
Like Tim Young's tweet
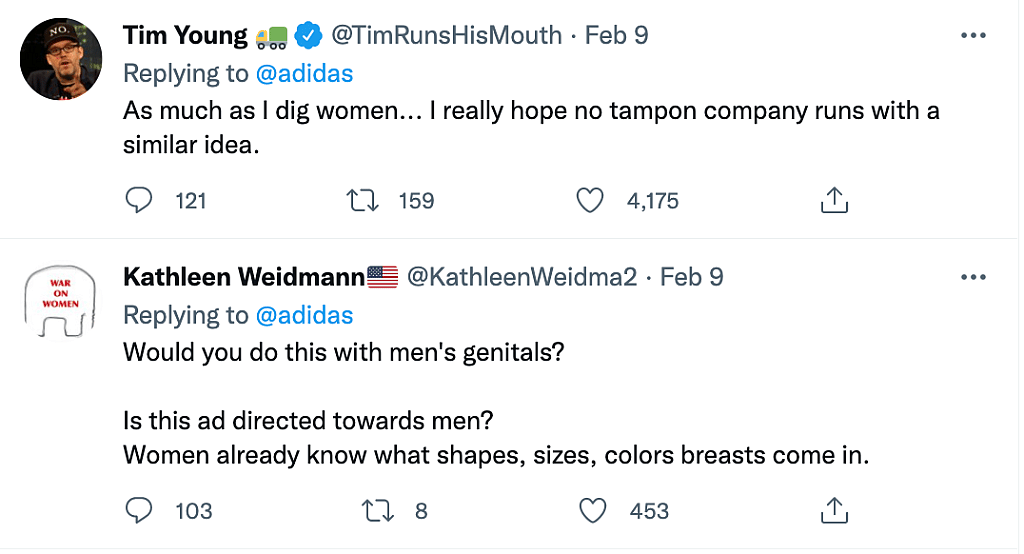pos(591,201)
